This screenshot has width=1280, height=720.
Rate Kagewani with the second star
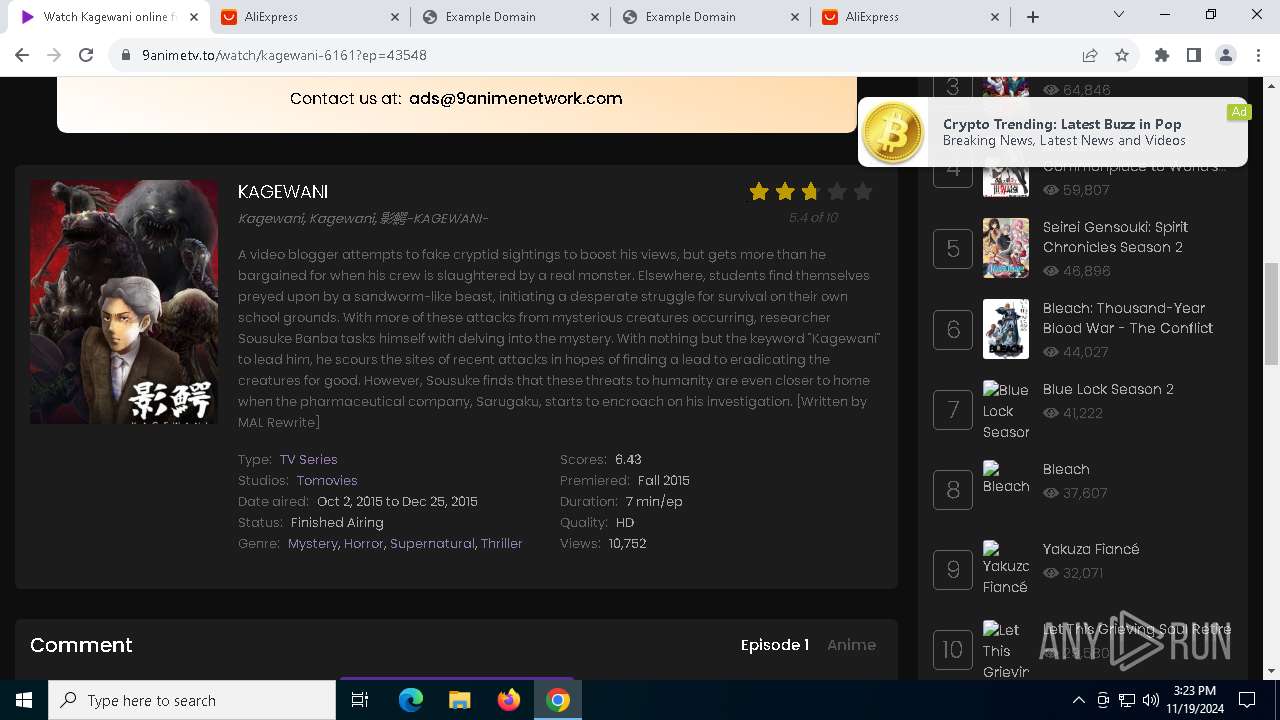tap(785, 191)
